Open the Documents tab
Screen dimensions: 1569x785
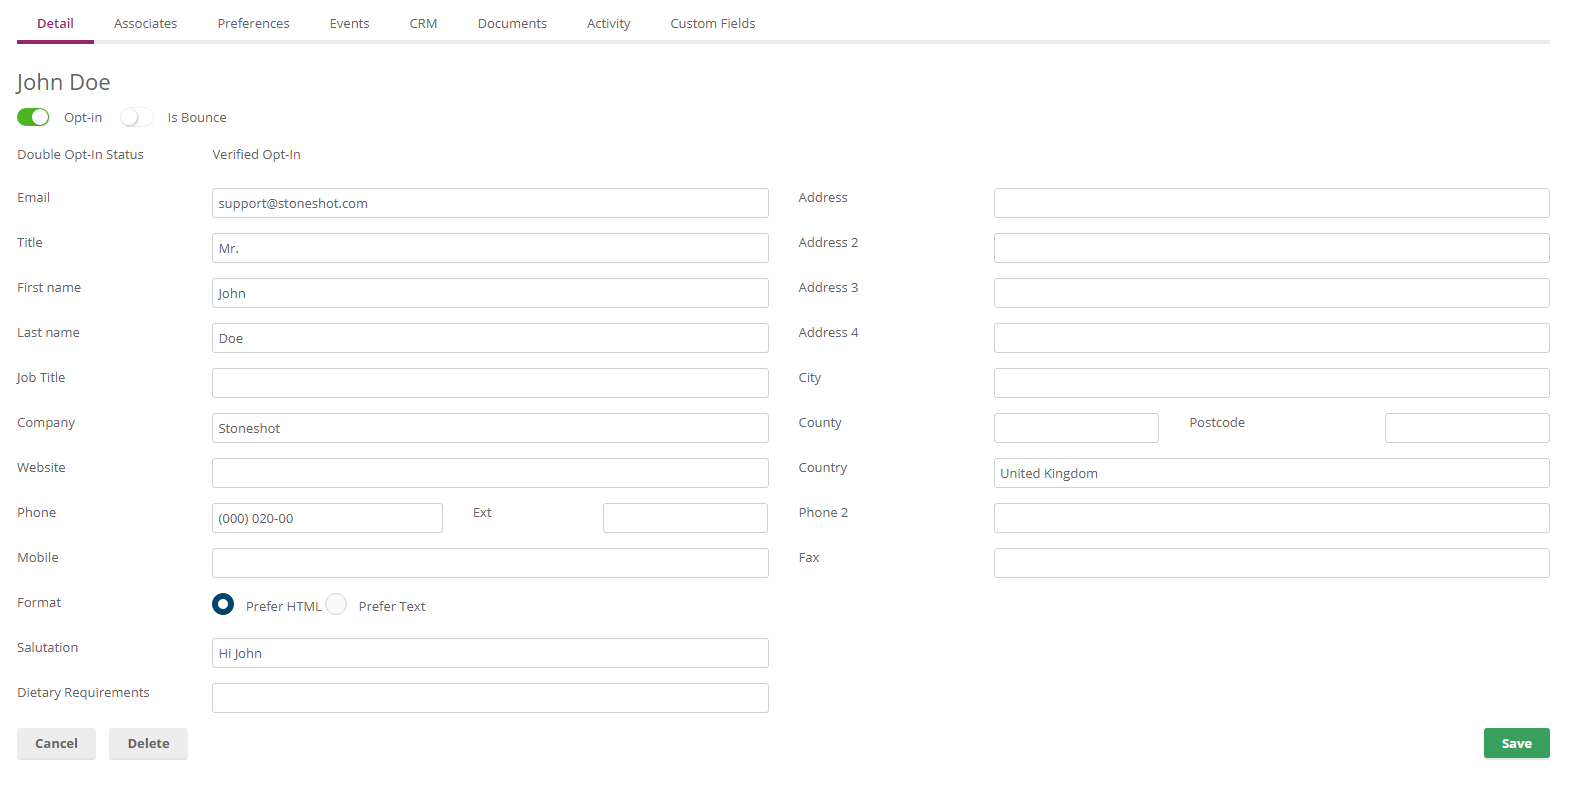(512, 23)
